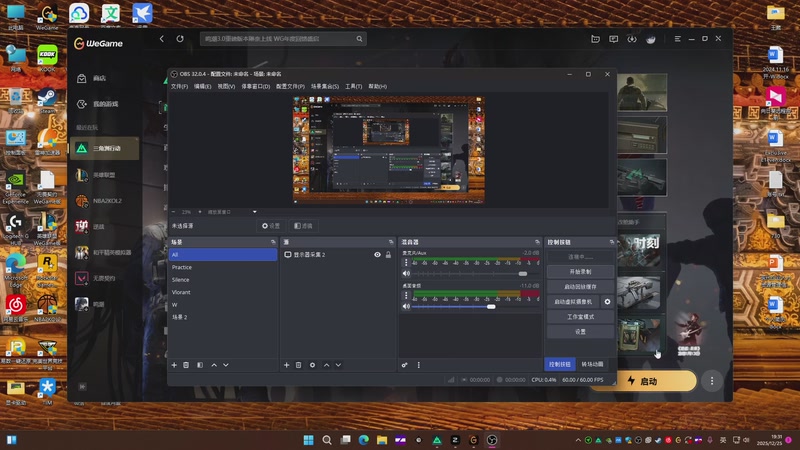Open the File menu in OBS
Image resolution: width=800 pixels, height=450 pixels.
pyautogui.click(x=179, y=86)
